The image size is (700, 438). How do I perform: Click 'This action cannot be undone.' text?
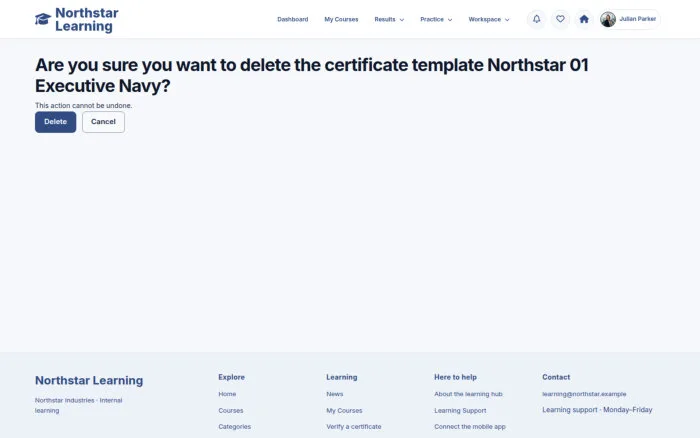tap(83, 105)
